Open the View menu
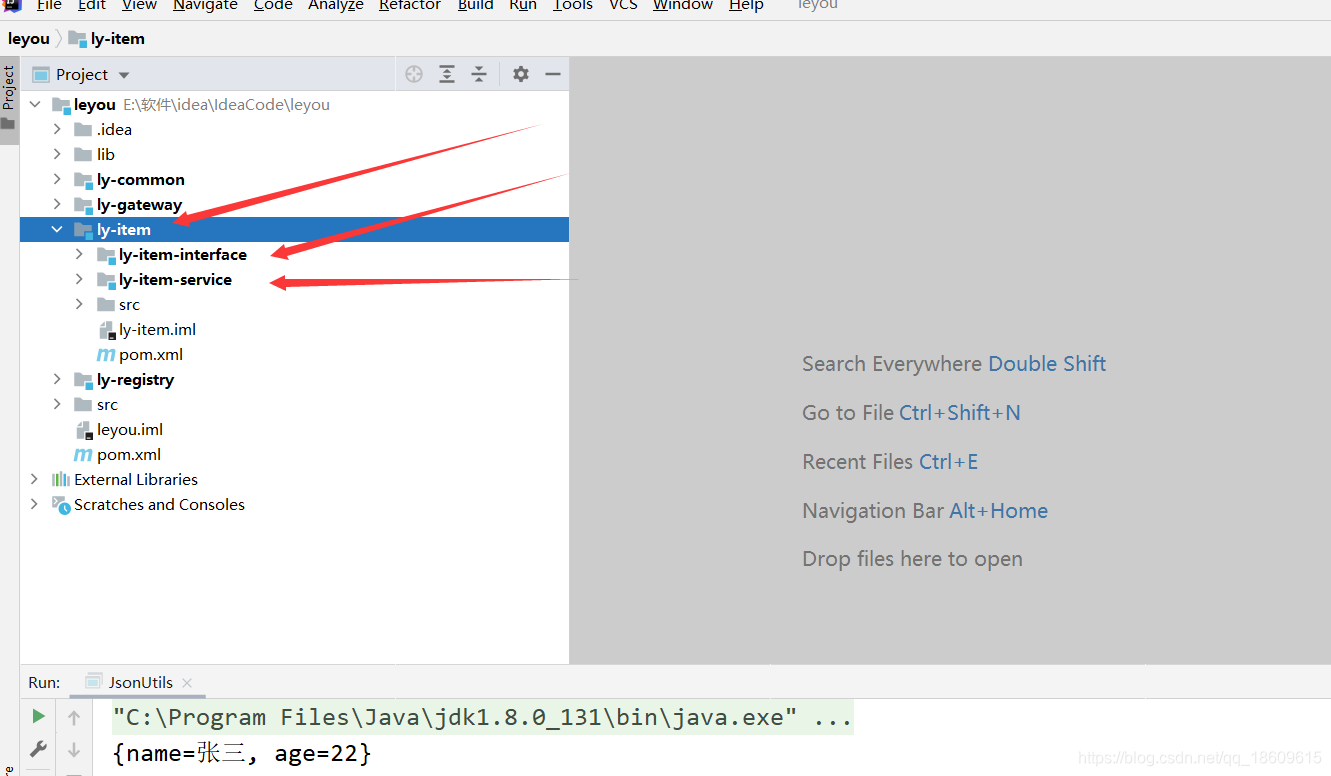The image size is (1331, 776). [140, 5]
